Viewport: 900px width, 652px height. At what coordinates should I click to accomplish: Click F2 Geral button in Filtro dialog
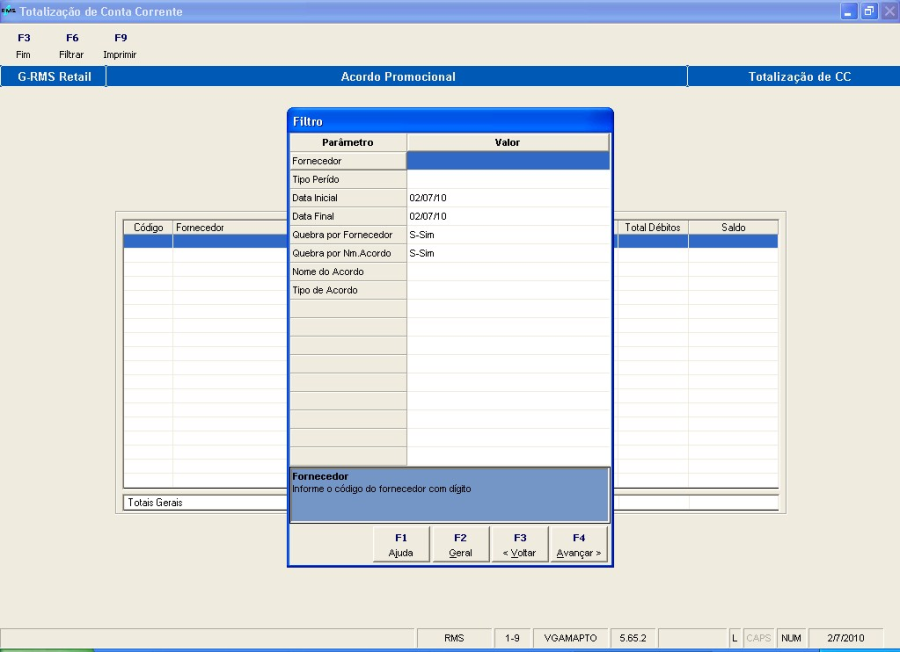pyautogui.click(x=460, y=545)
